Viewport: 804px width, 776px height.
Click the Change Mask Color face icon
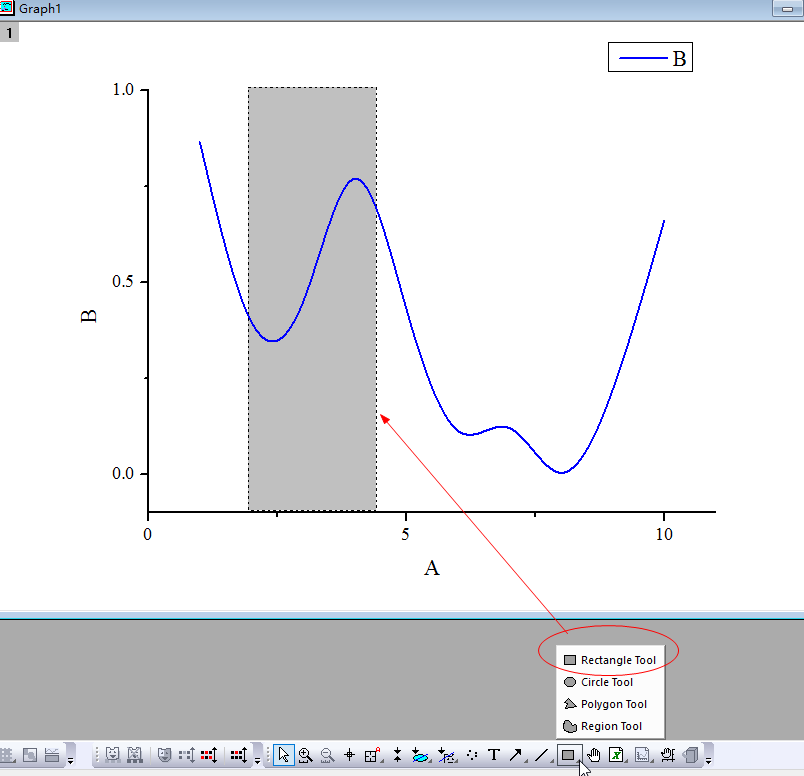(x=164, y=755)
